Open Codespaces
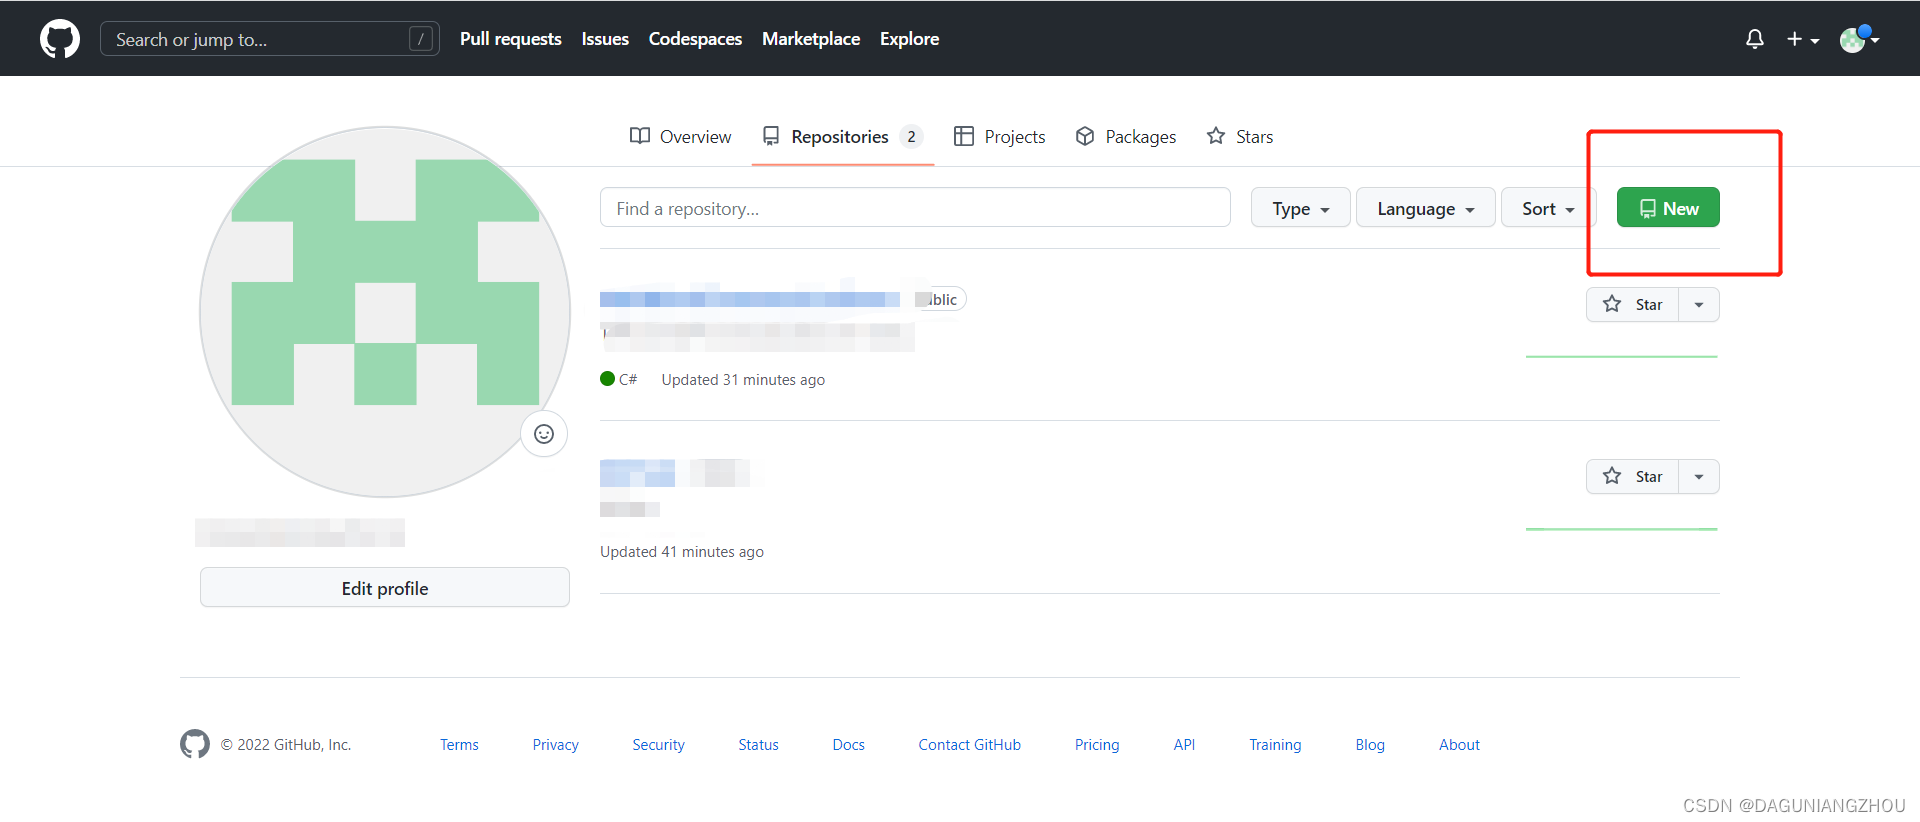The width and height of the screenshot is (1920, 822). coord(695,39)
